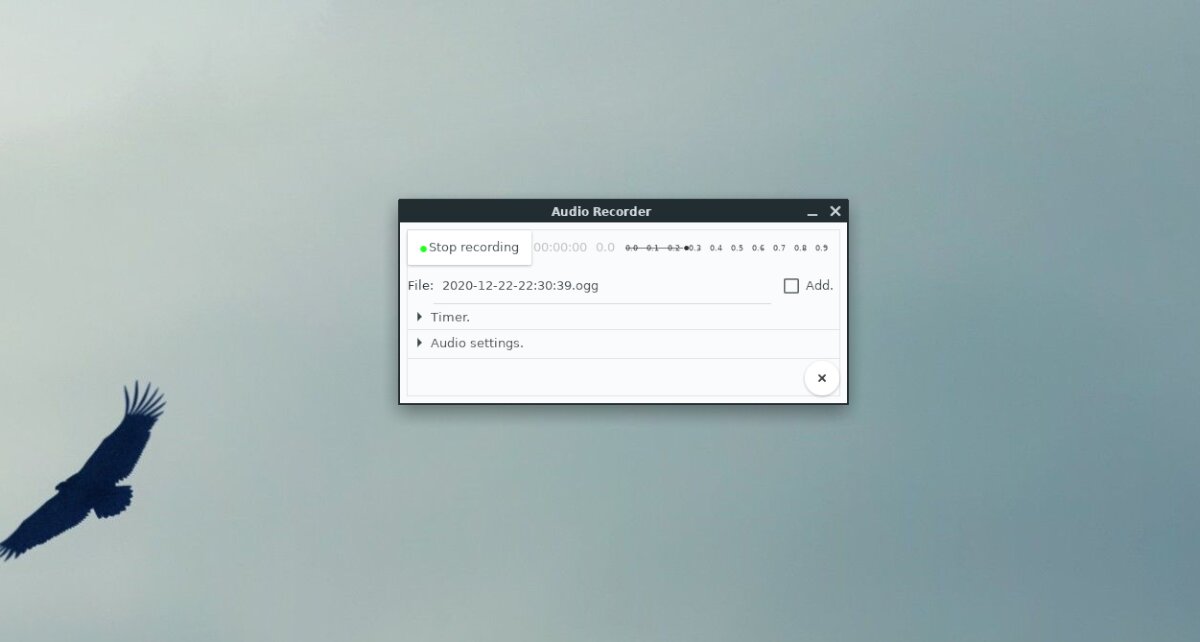1200x642 pixels.
Task: Click the 0.0 volume reading
Action: (604, 247)
